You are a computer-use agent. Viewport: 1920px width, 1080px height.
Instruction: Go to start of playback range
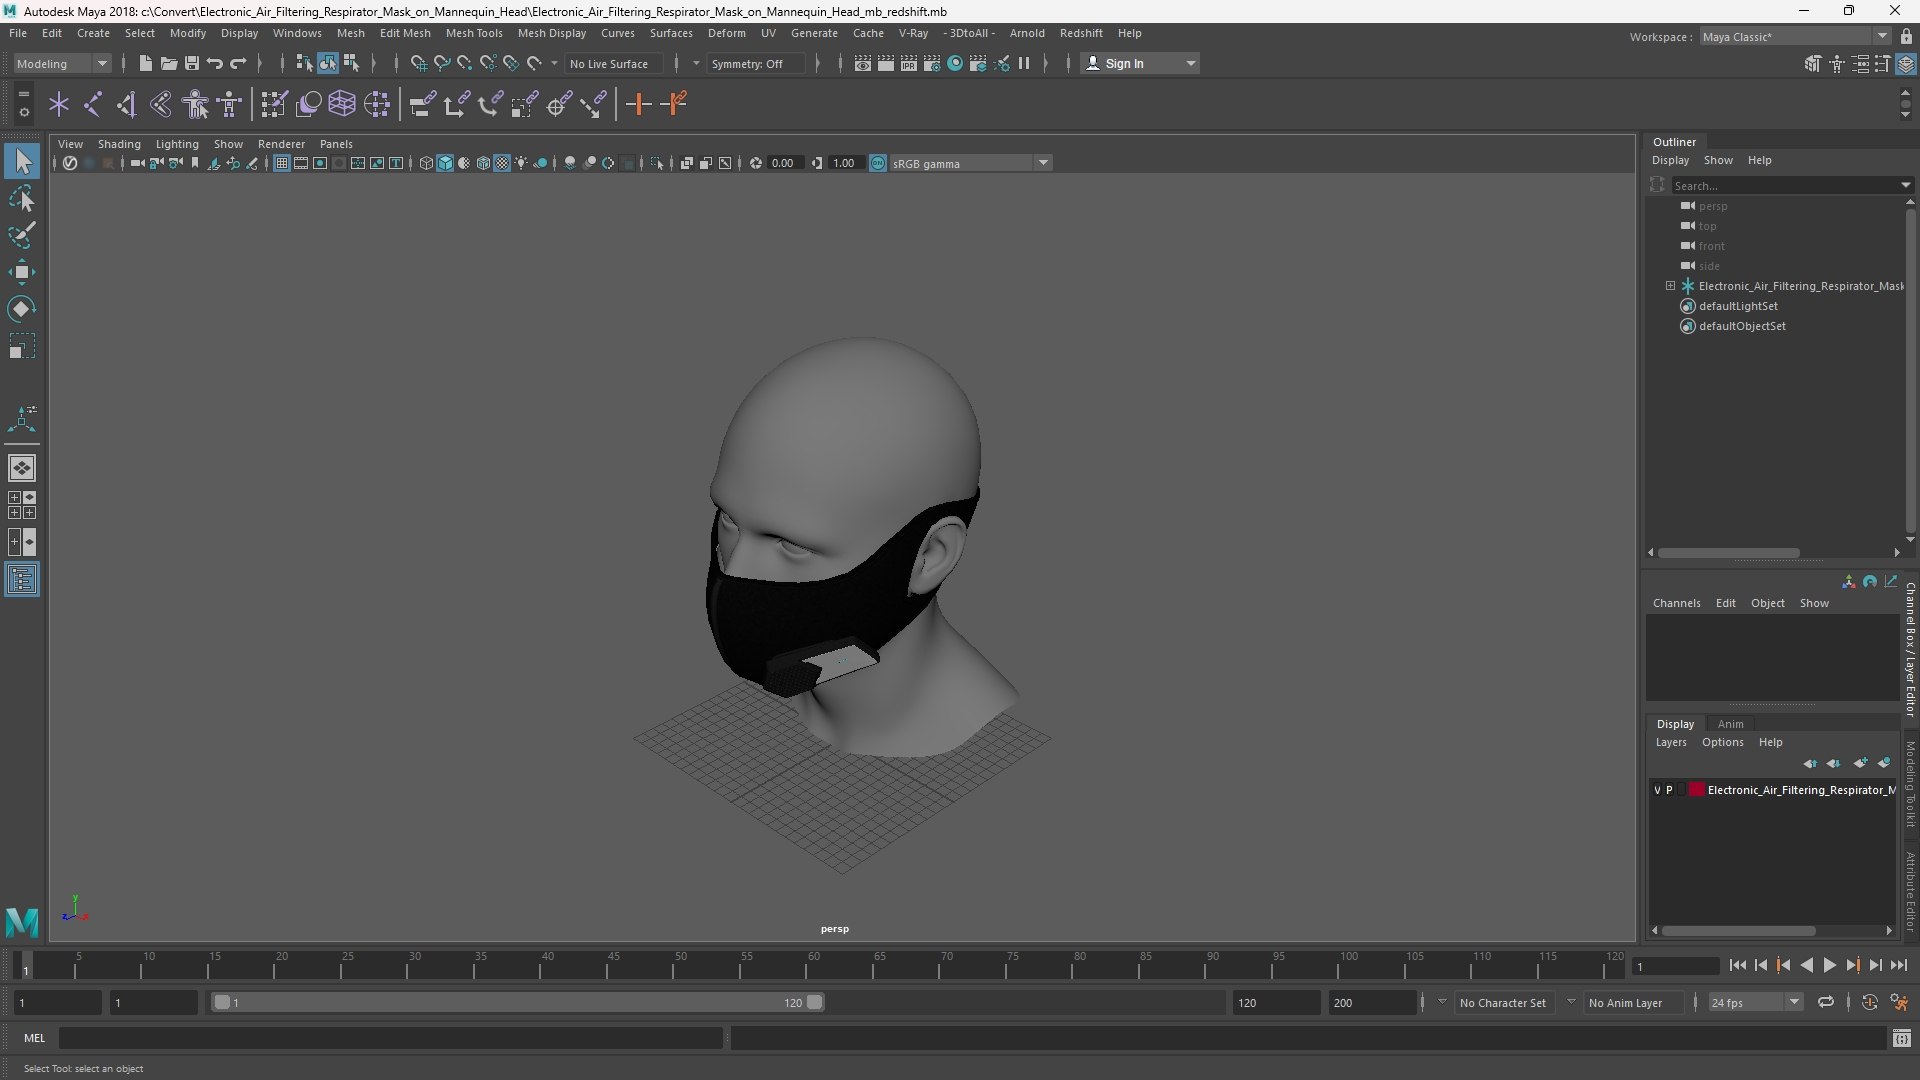1737,966
